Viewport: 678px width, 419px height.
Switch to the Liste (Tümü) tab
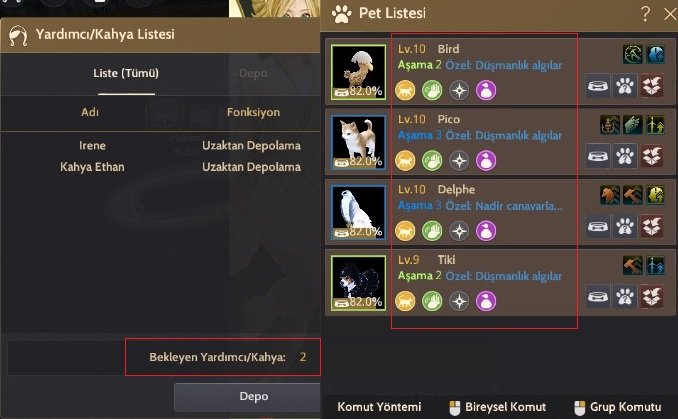tap(126, 73)
